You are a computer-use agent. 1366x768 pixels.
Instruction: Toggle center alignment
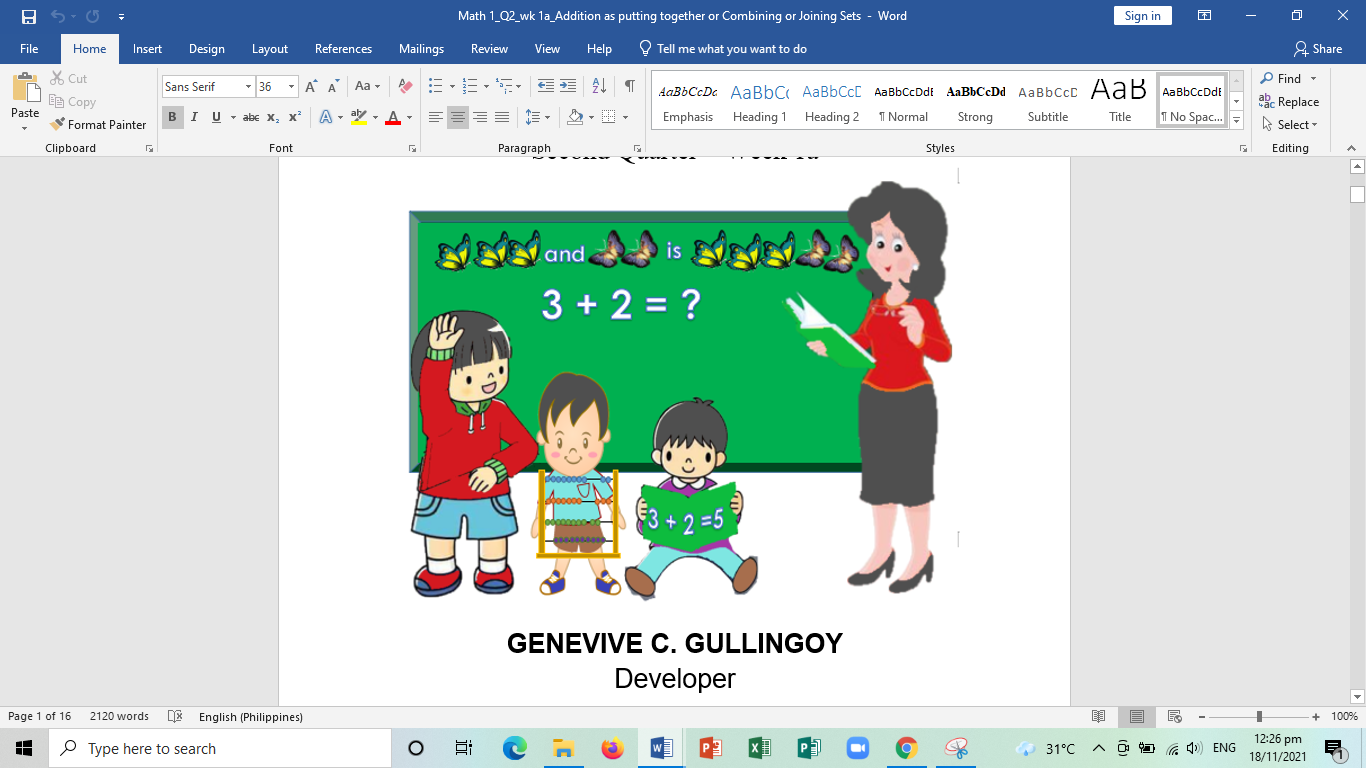[458, 117]
